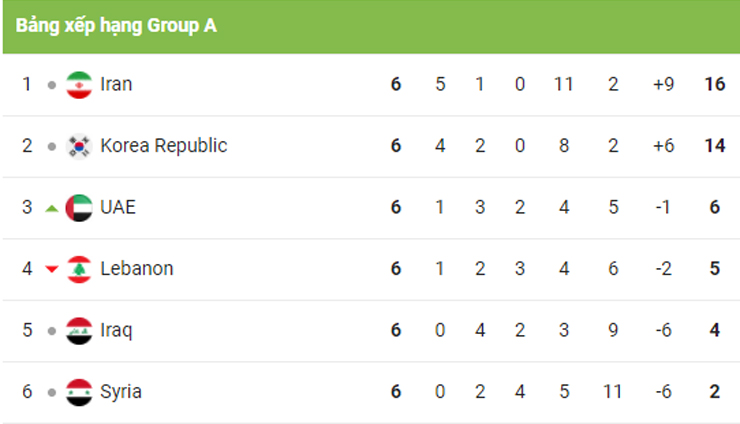Click Iraq's rank number 5

point(27,330)
